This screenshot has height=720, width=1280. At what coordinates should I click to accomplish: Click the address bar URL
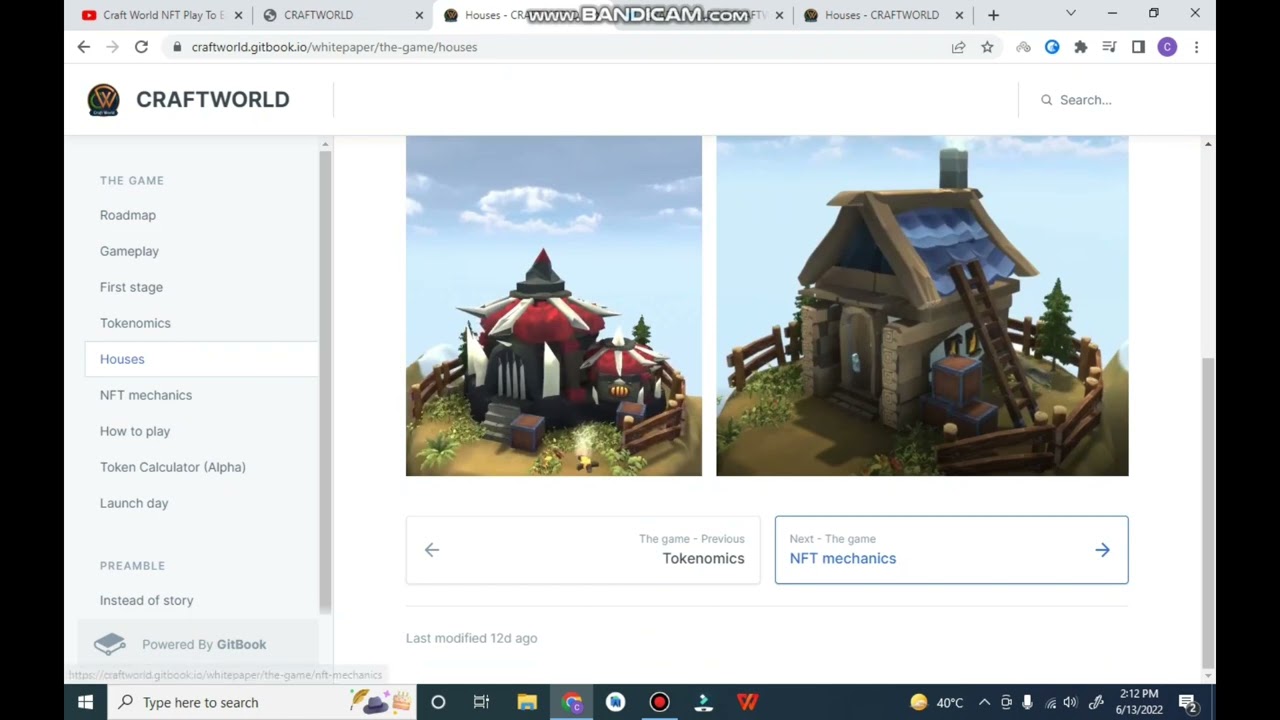(334, 47)
